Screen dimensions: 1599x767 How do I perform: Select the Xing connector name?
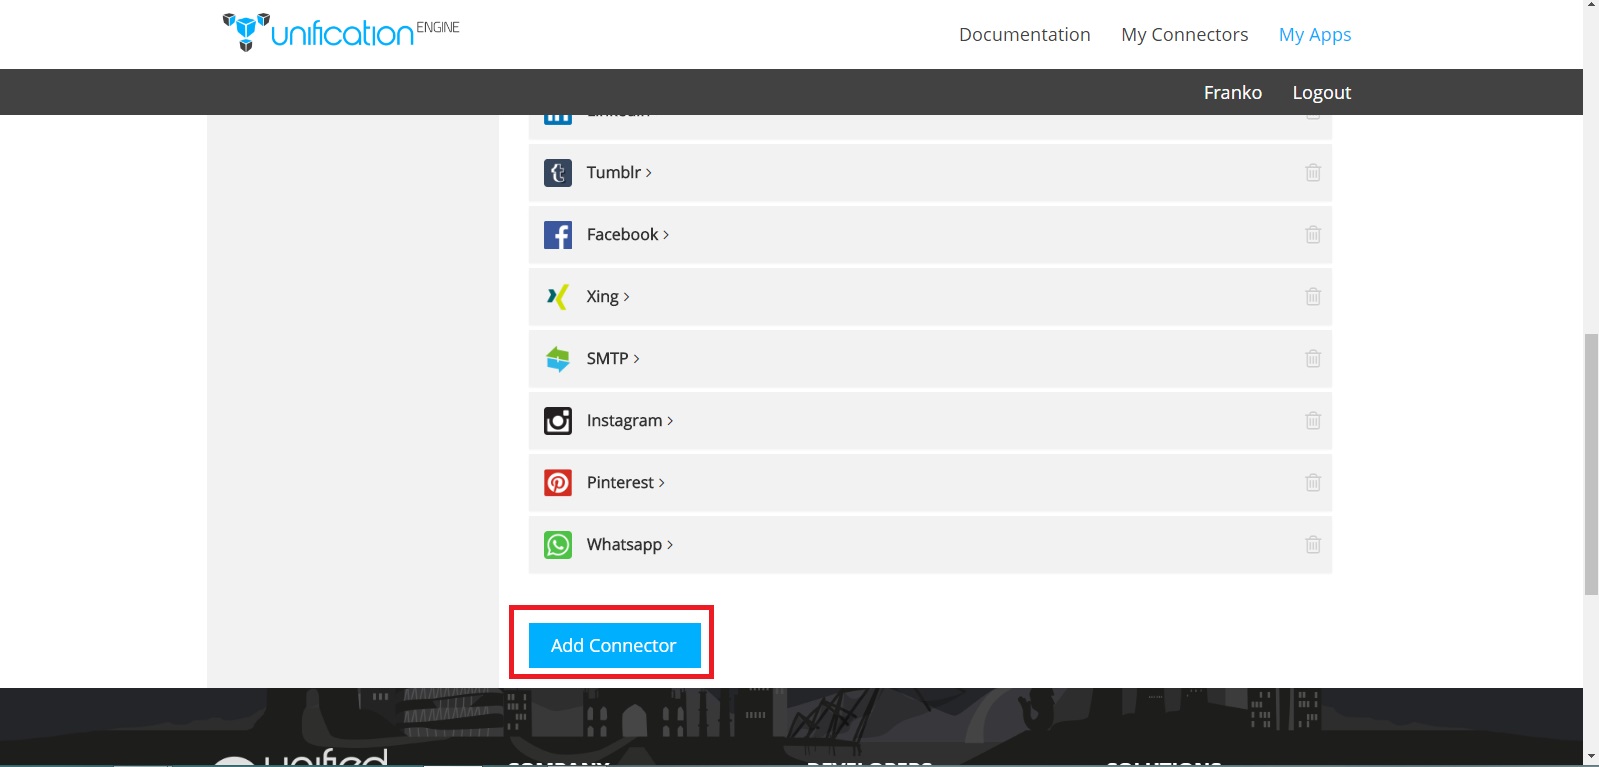[602, 297]
